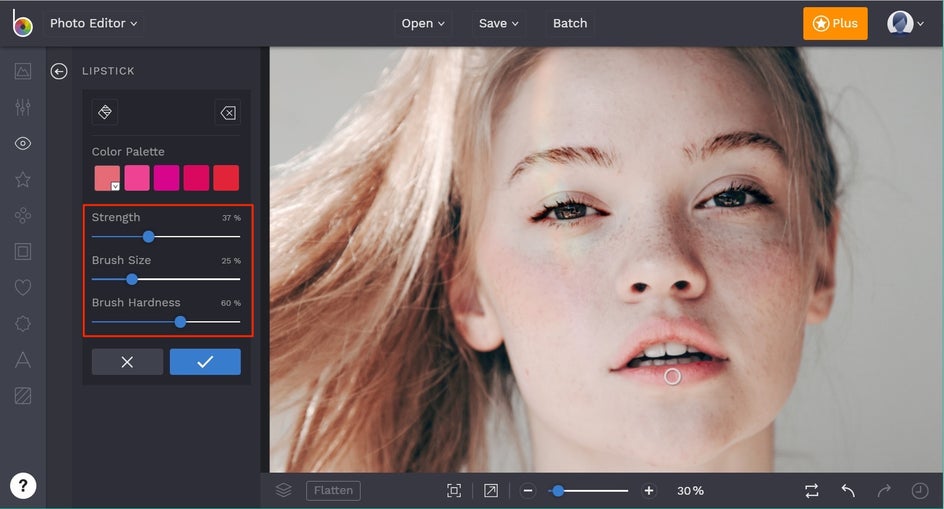Image resolution: width=944 pixels, height=509 pixels.
Task: Click the compare original icon
Action: click(812, 491)
